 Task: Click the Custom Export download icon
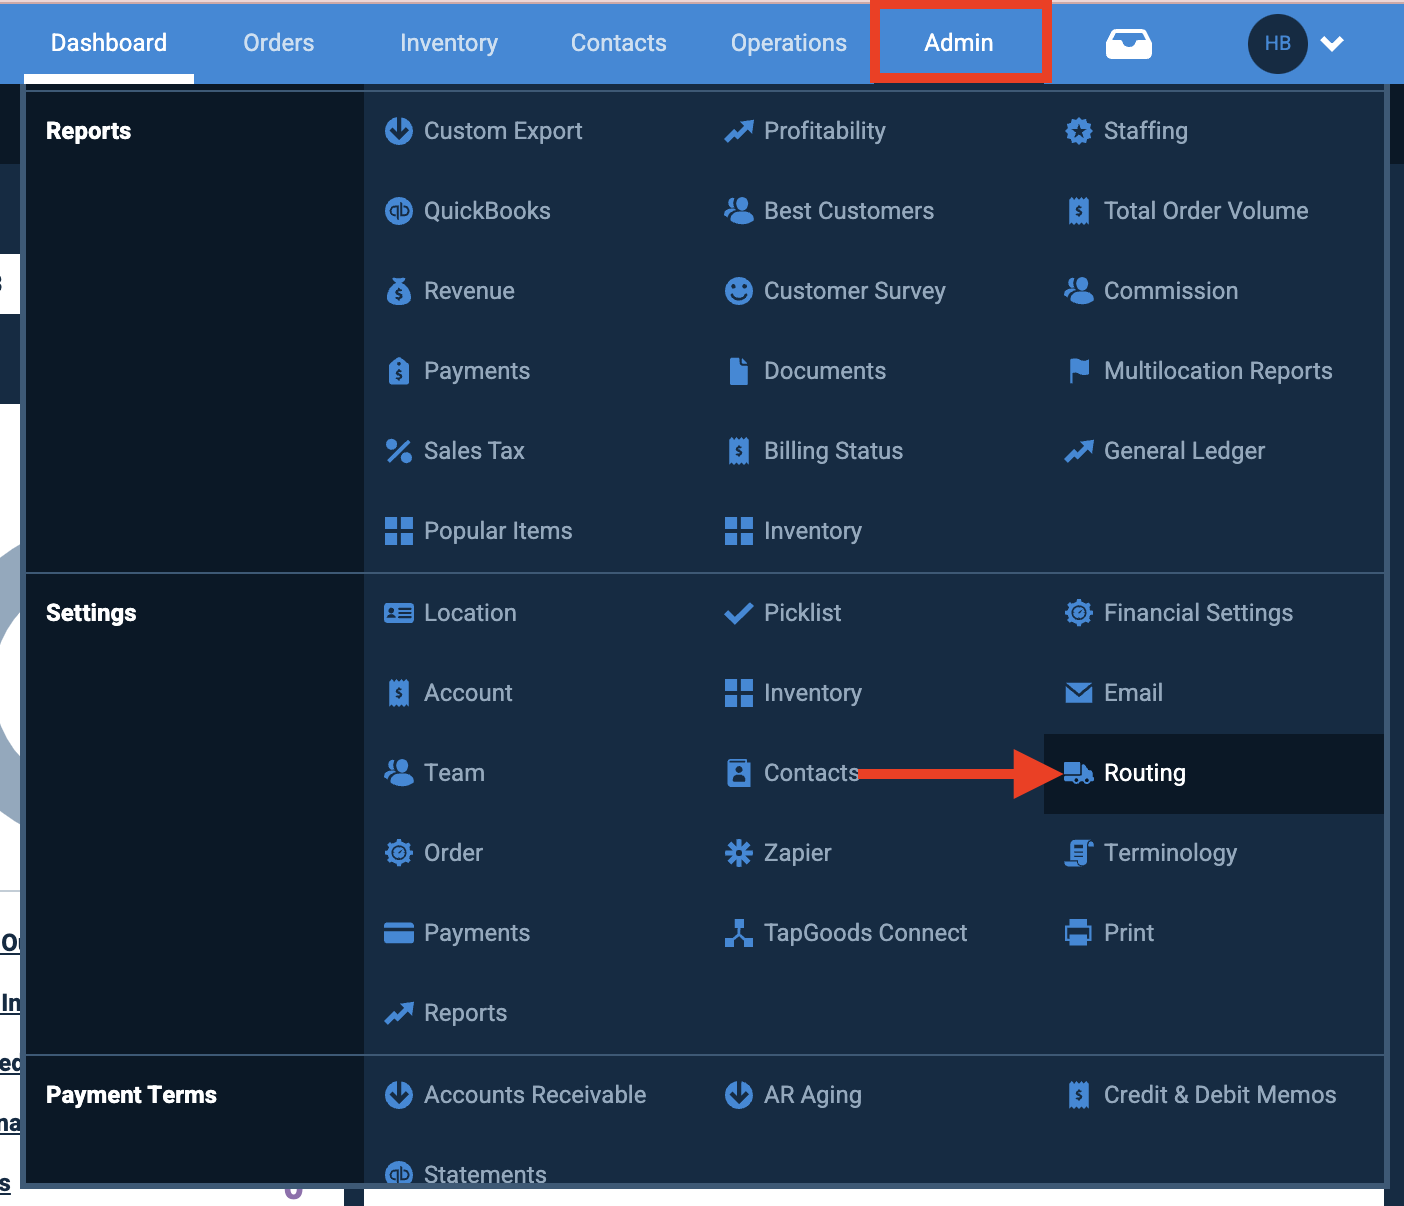click(399, 131)
